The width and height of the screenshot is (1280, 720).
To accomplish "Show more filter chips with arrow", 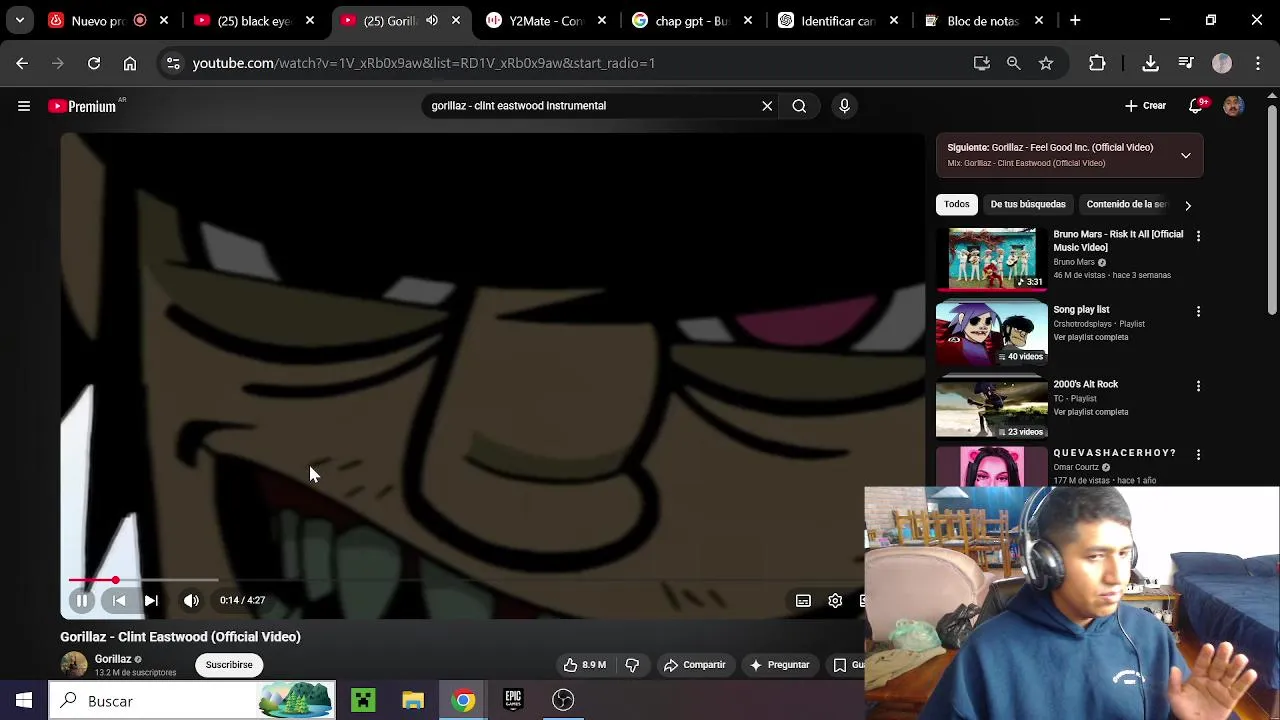I will [1188, 205].
